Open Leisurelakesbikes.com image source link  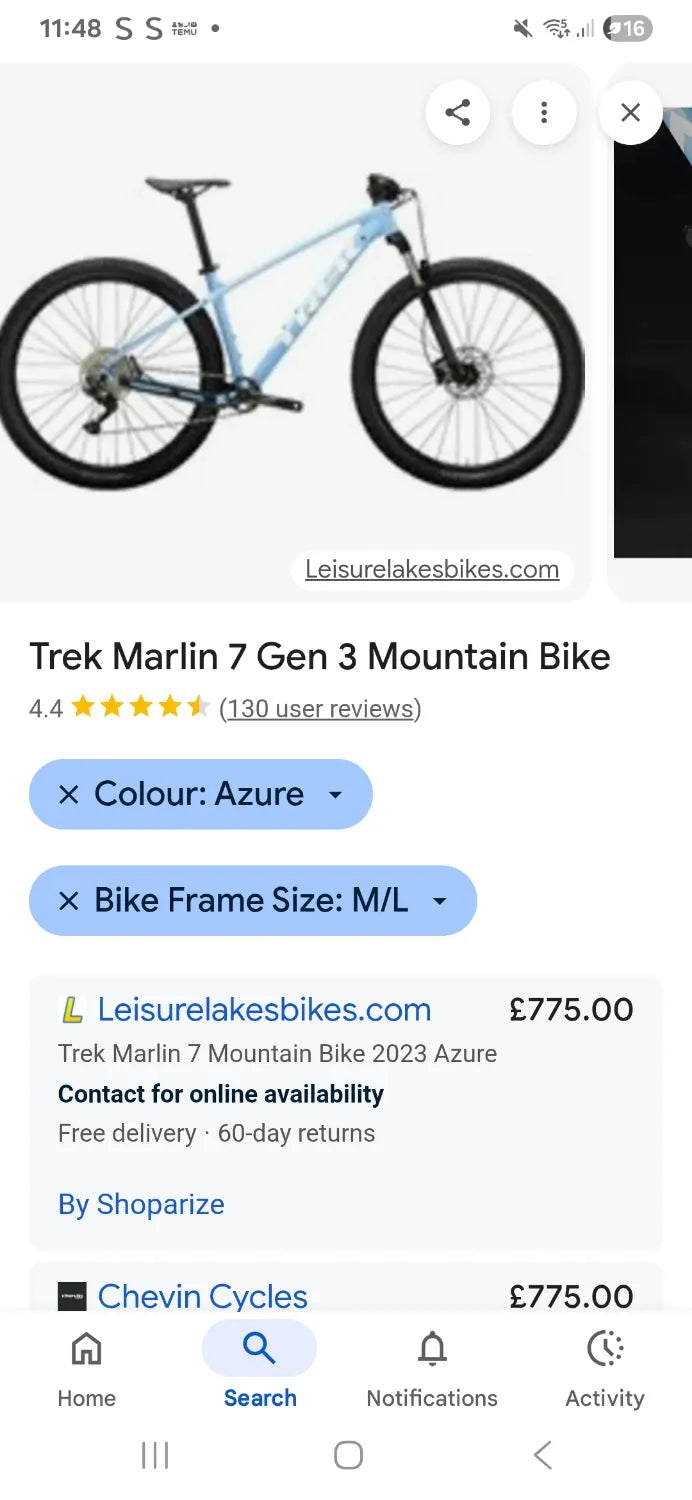[x=432, y=570]
